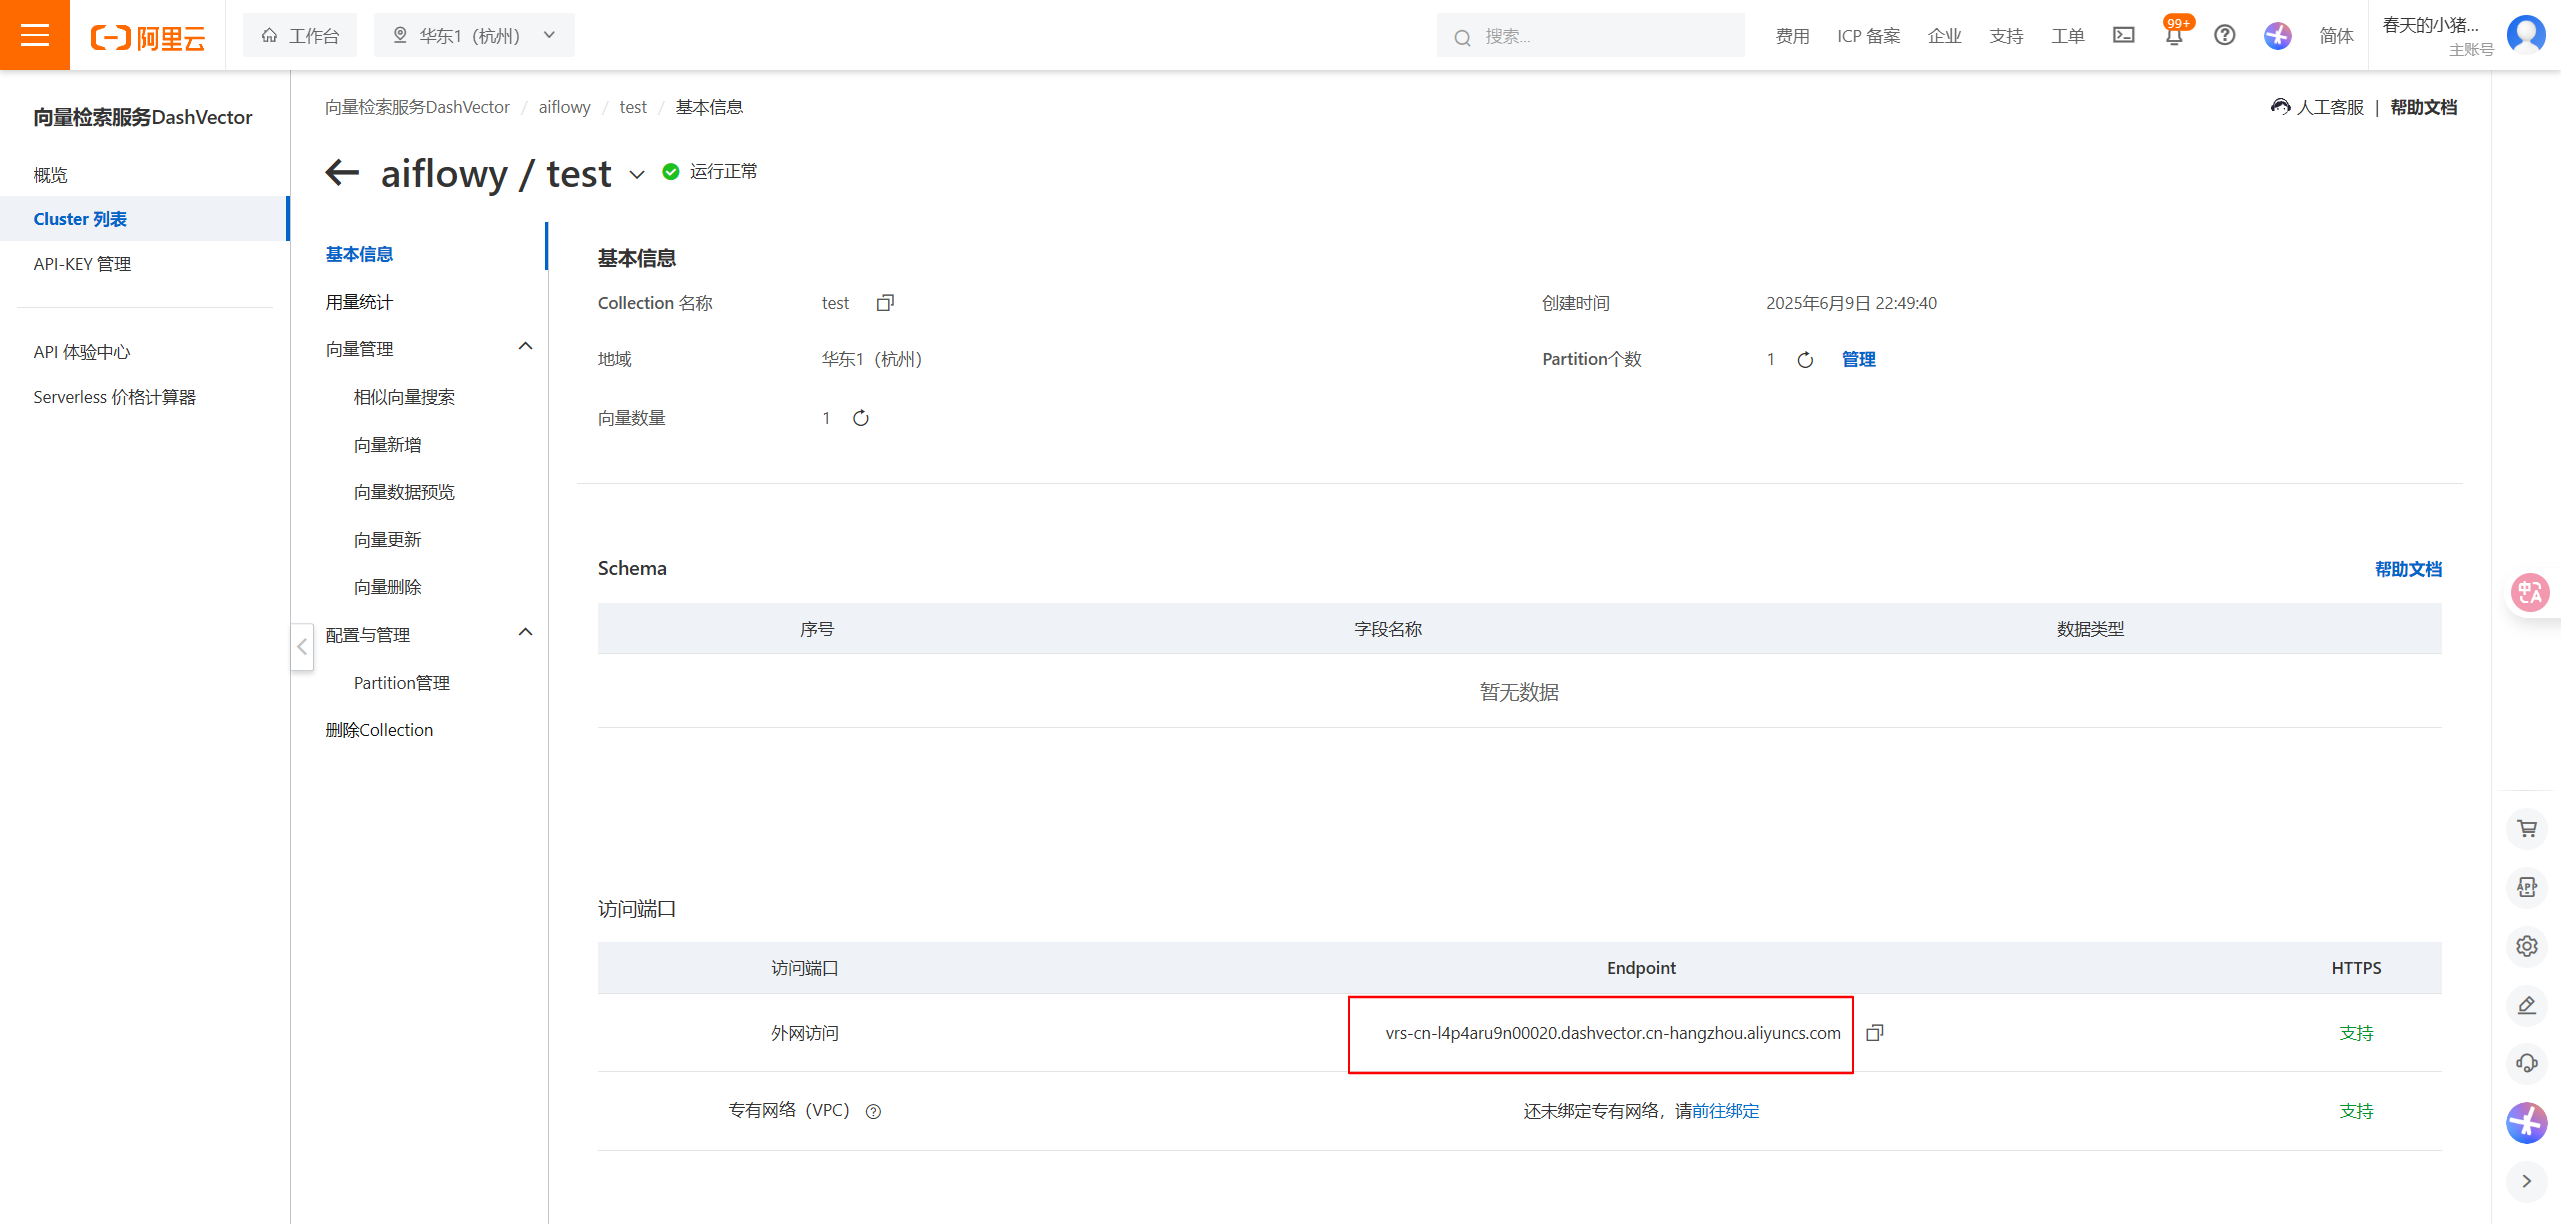
Task: Open 用量统计 in the side menu
Action: click(359, 302)
